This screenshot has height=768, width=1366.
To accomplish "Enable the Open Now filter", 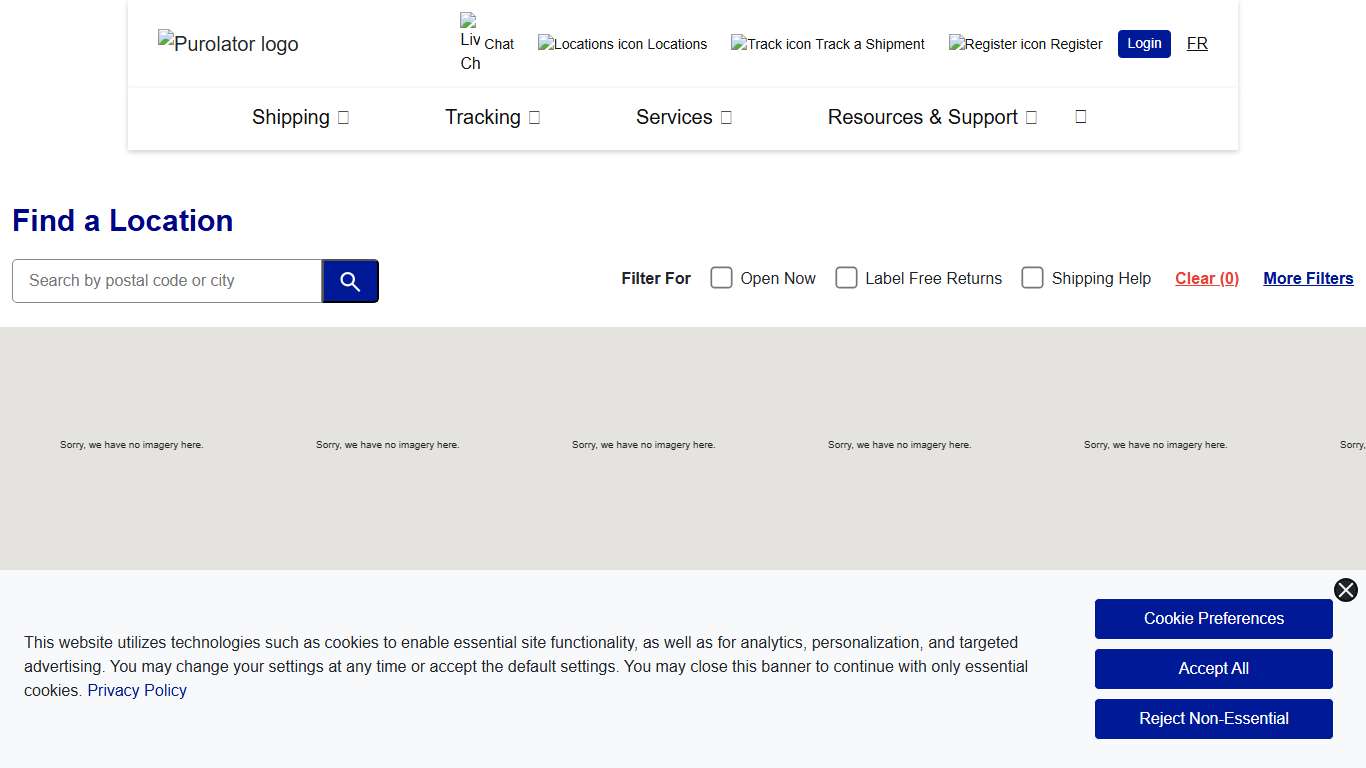I will (721, 277).
